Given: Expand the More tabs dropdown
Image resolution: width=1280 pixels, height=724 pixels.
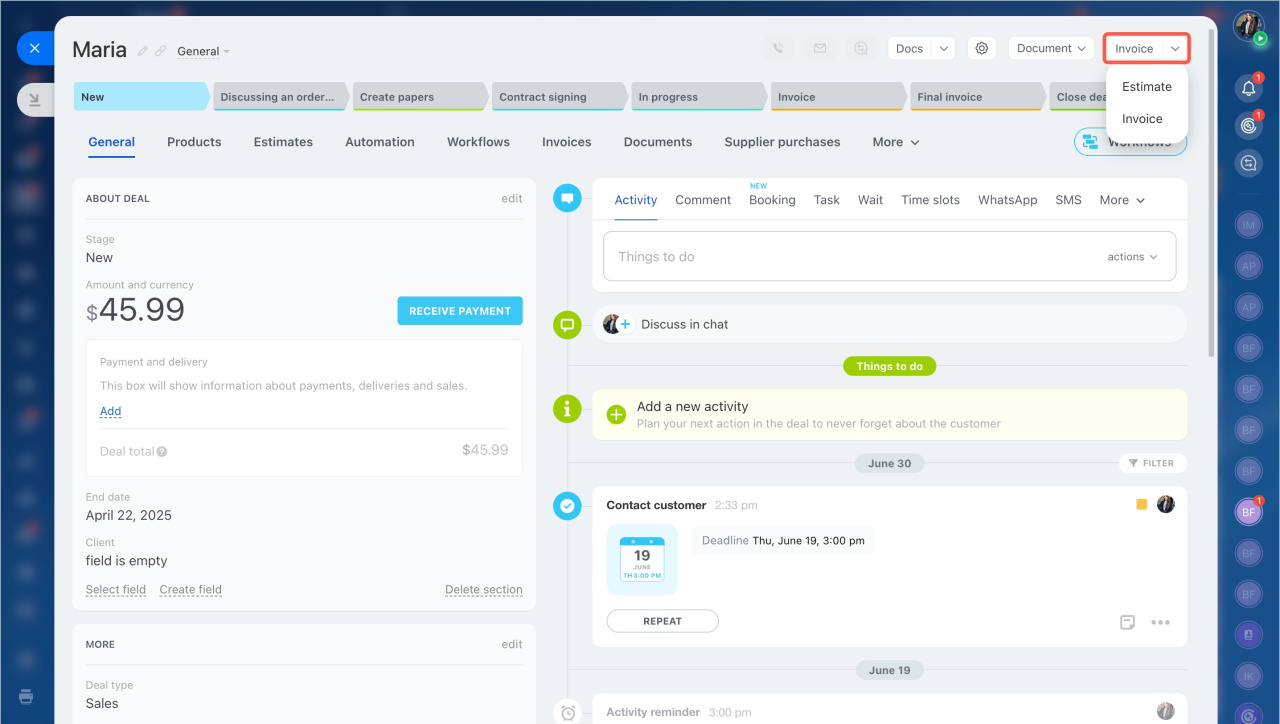Looking at the screenshot, I should (895, 142).
